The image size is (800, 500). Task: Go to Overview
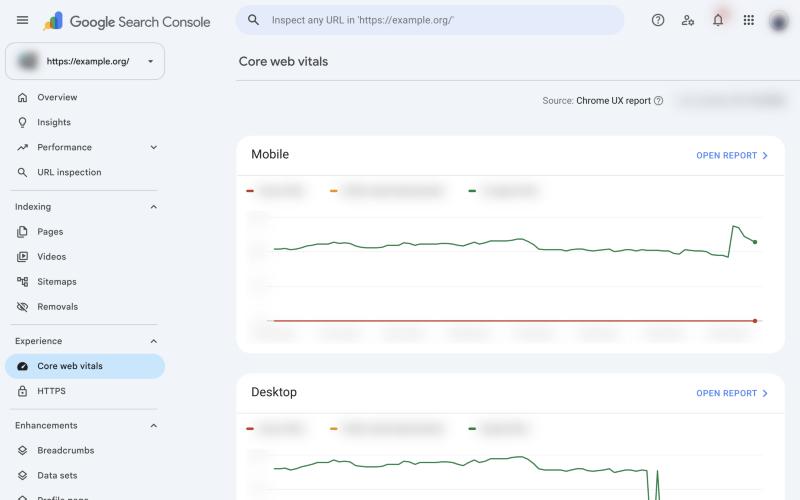pyautogui.click(x=85, y=97)
